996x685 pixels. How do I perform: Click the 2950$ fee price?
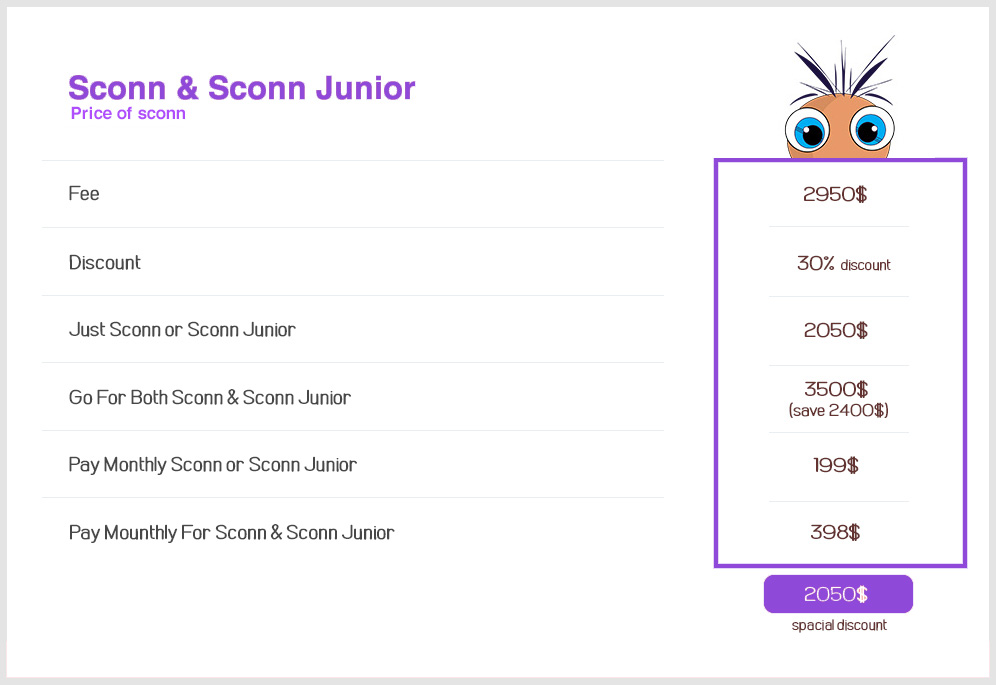point(835,194)
